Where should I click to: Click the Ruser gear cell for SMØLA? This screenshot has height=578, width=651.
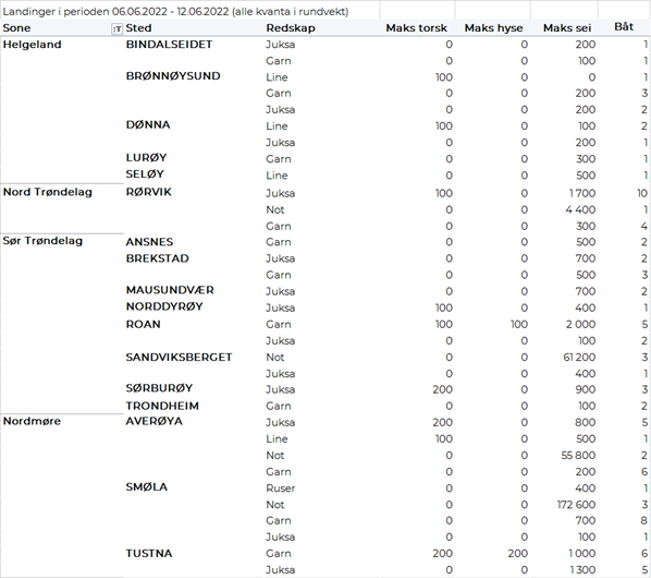pos(280,488)
